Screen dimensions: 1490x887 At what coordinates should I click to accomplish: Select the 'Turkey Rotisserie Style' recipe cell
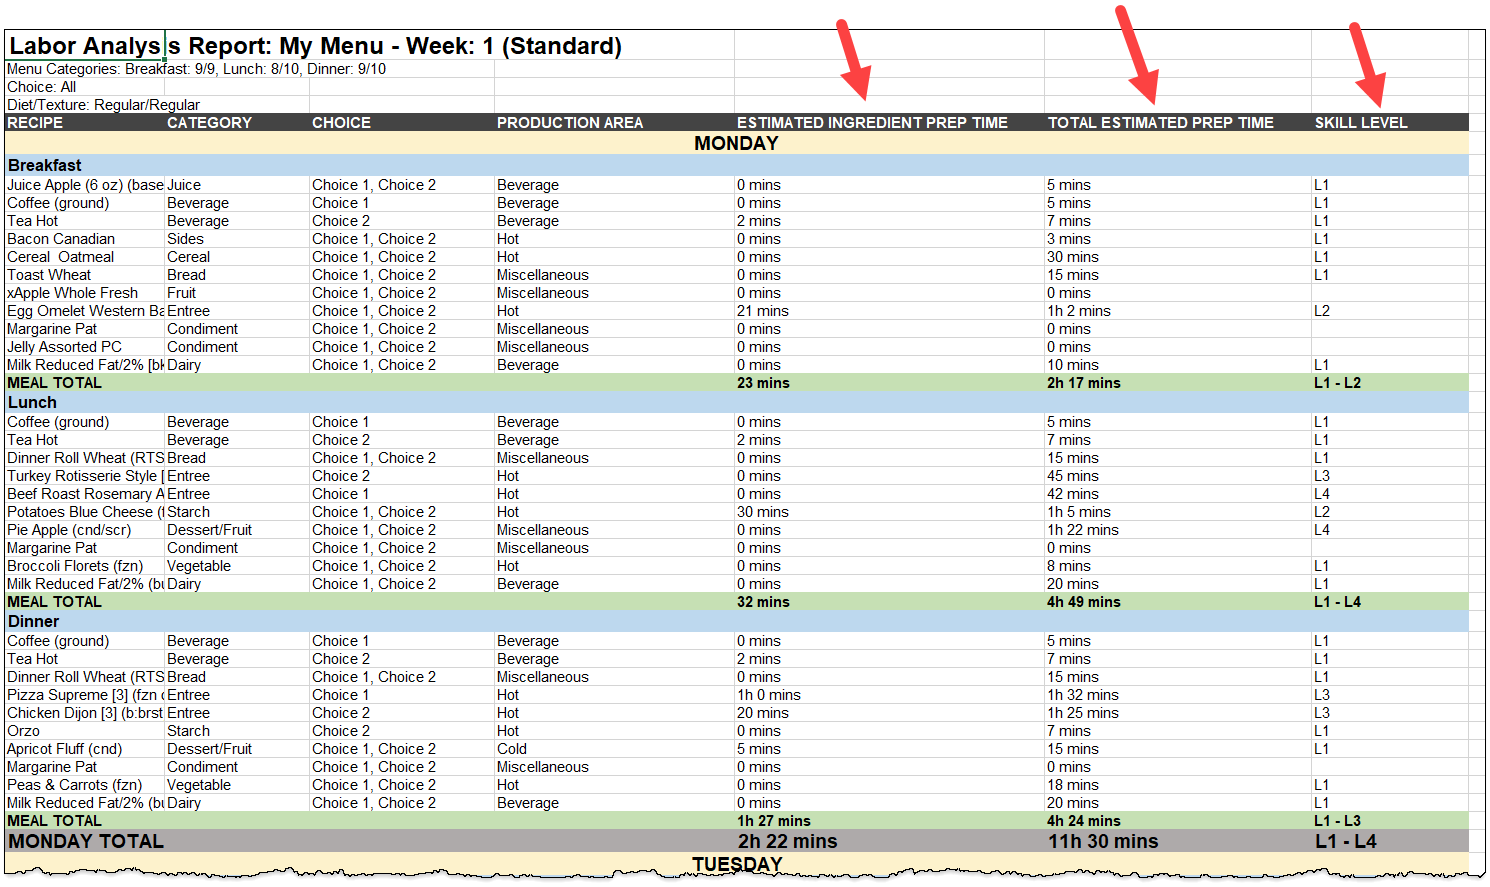(85, 476)
